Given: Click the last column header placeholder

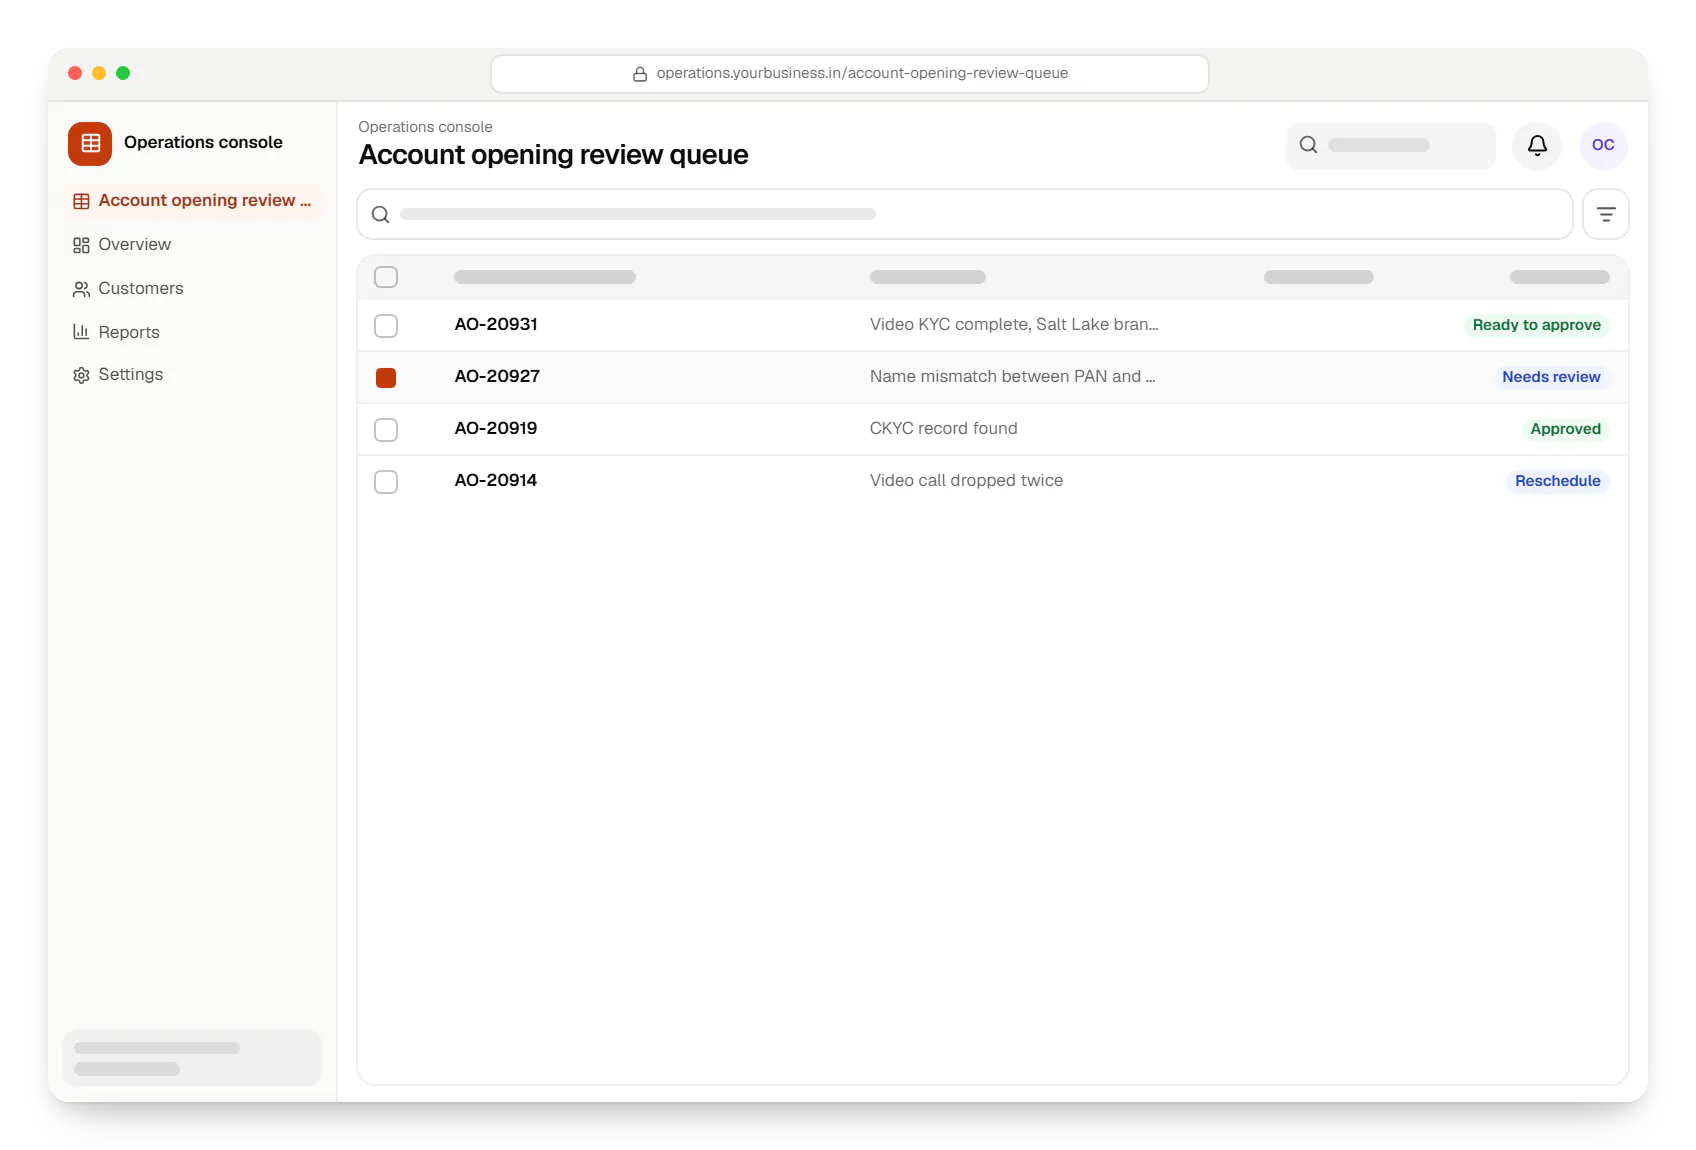Looking at the screenshot, I should pyautogui.click(x=1559, y=277).
